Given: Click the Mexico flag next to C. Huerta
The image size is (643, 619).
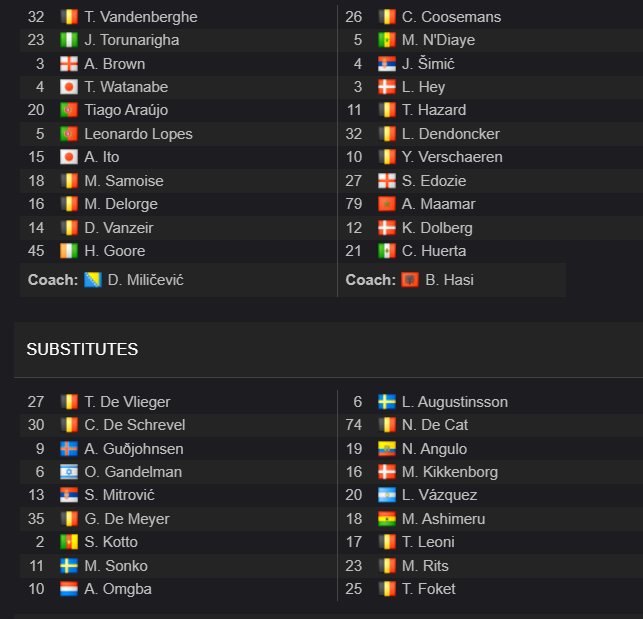Looking at the screenshot, I should point(387,251).
